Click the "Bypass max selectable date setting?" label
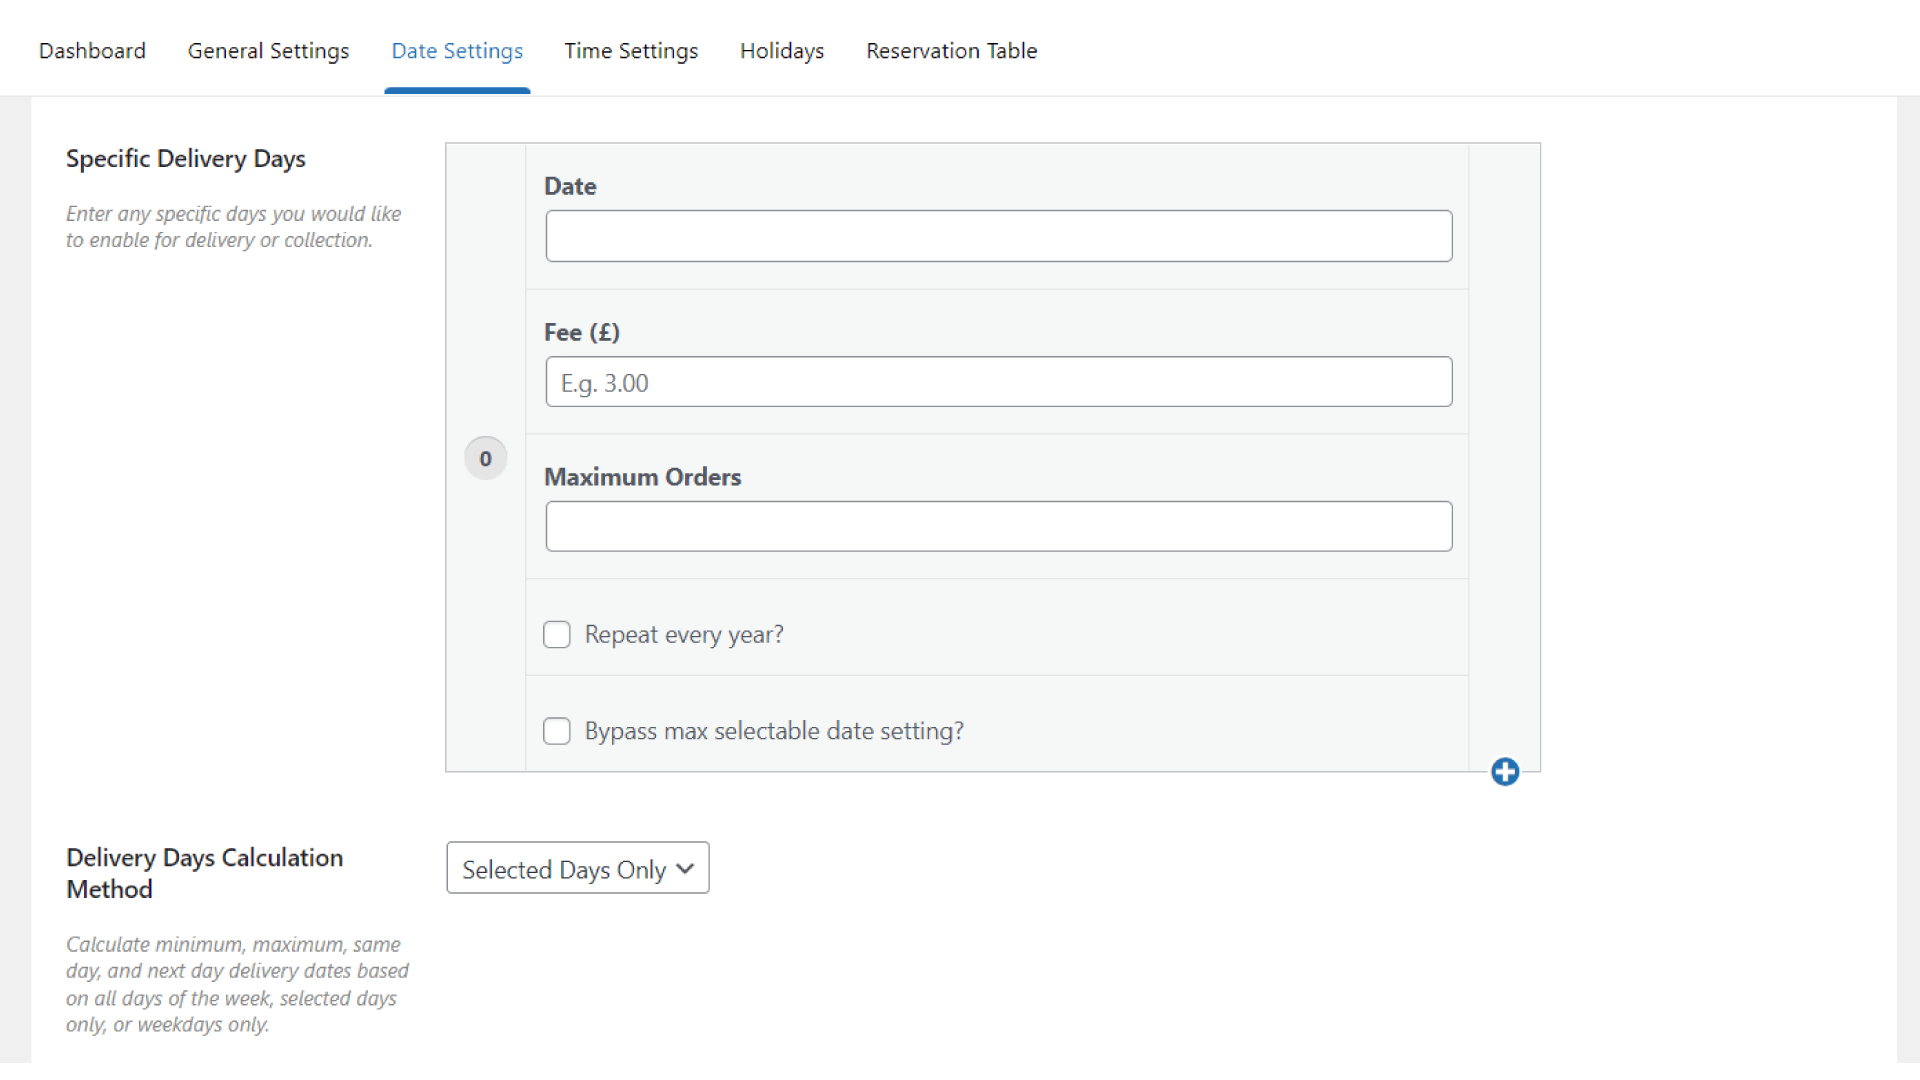The width and height of the screenshot is (1920, 1080). [773, 730]
